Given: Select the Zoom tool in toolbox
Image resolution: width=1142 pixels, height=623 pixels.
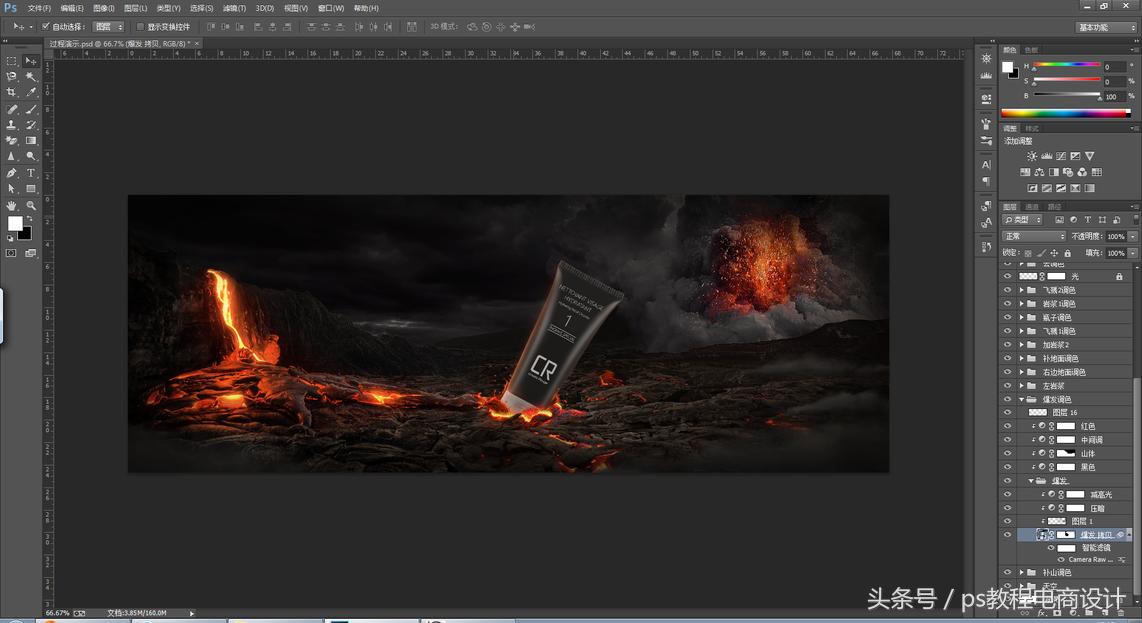Looking at the screenshot, I should point(31,205).
